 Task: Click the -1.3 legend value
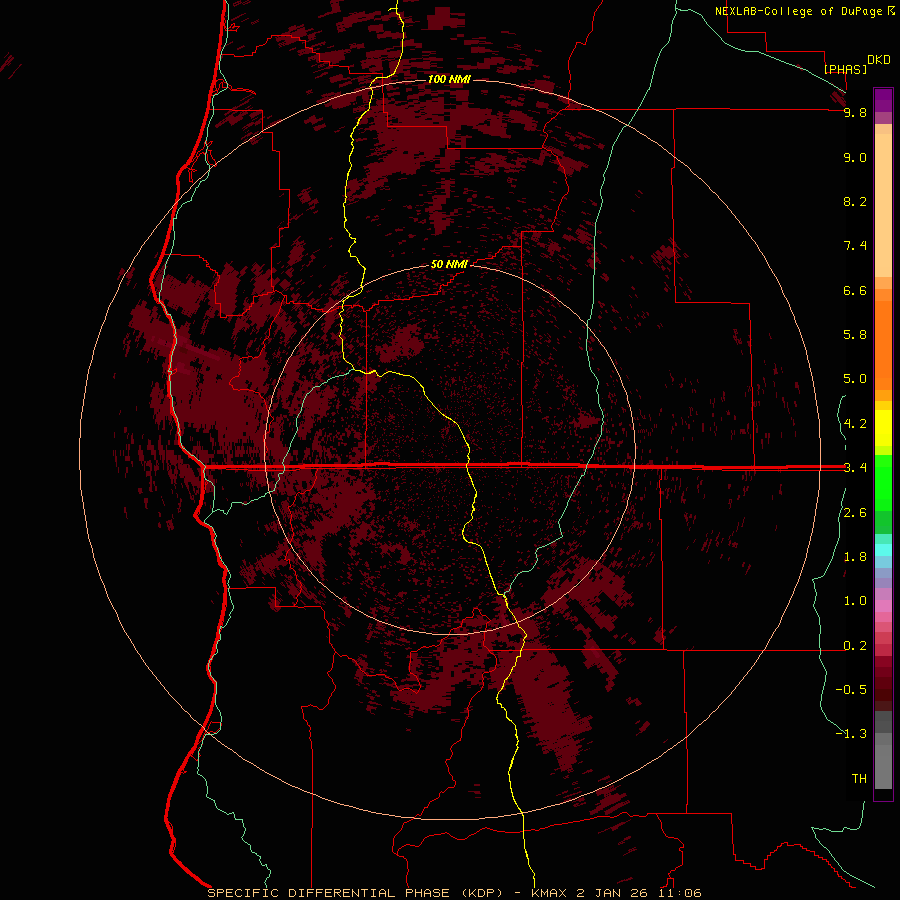[851, 734]
